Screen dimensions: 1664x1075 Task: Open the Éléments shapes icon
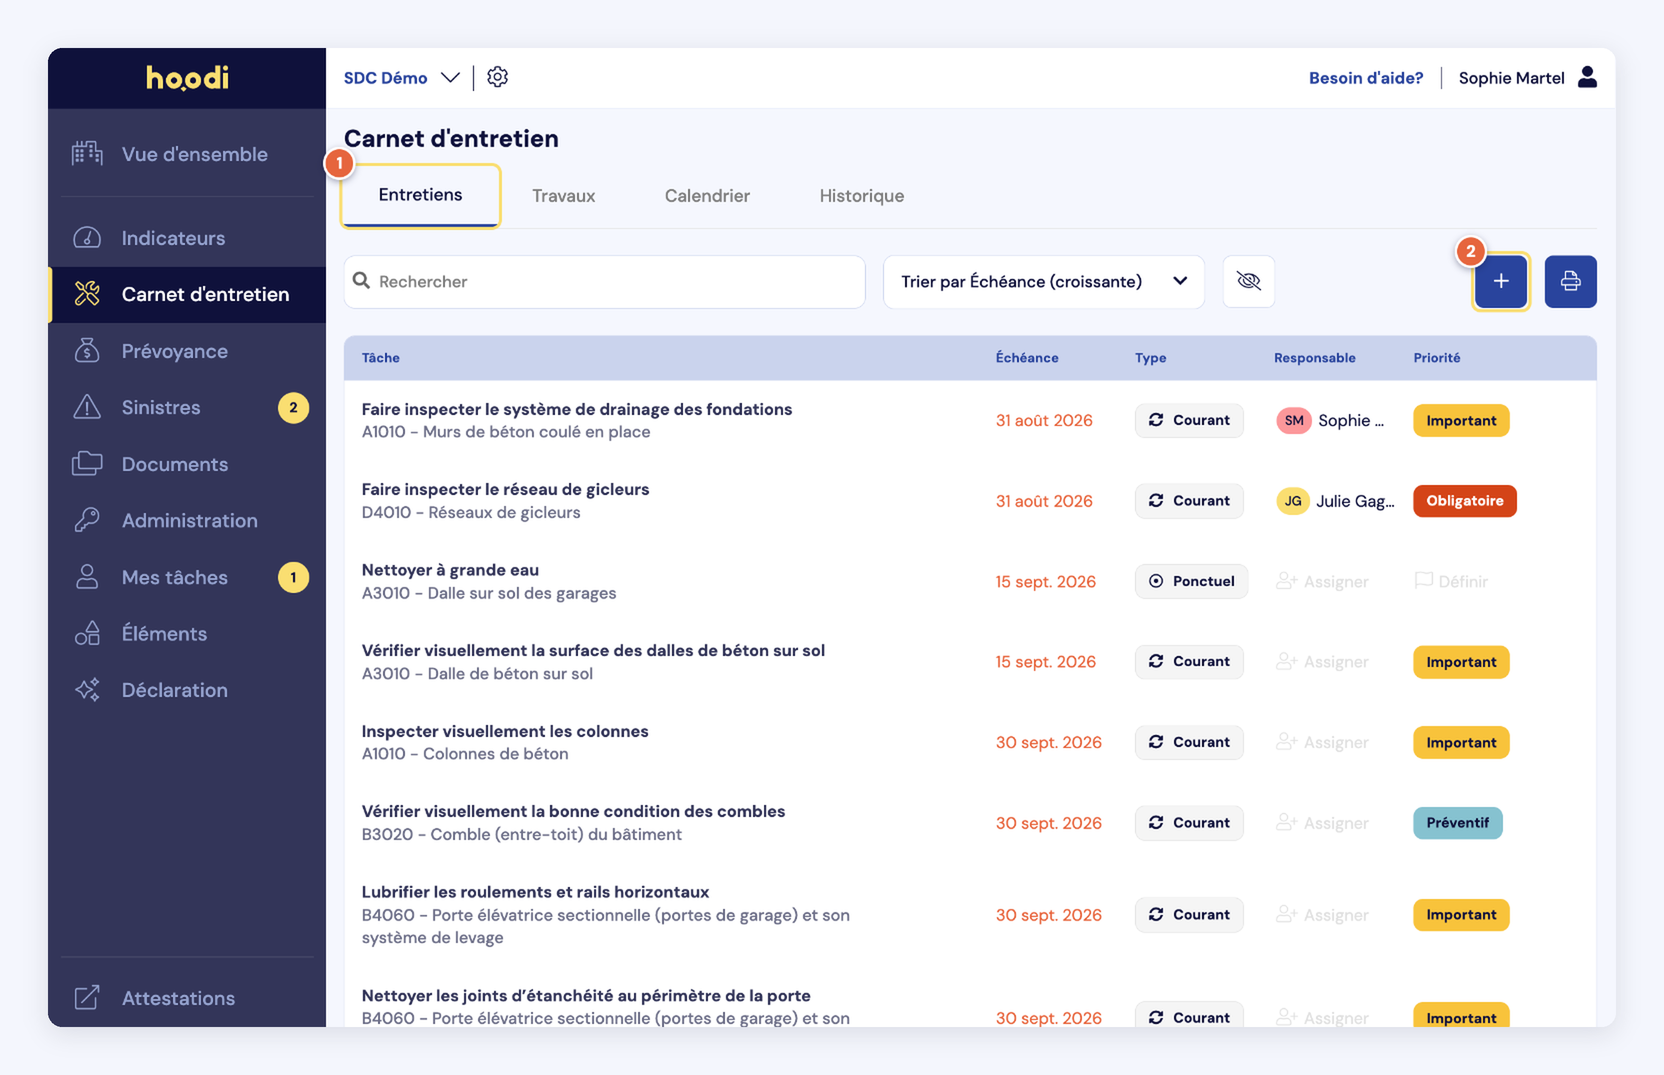(x=87, y=633)
